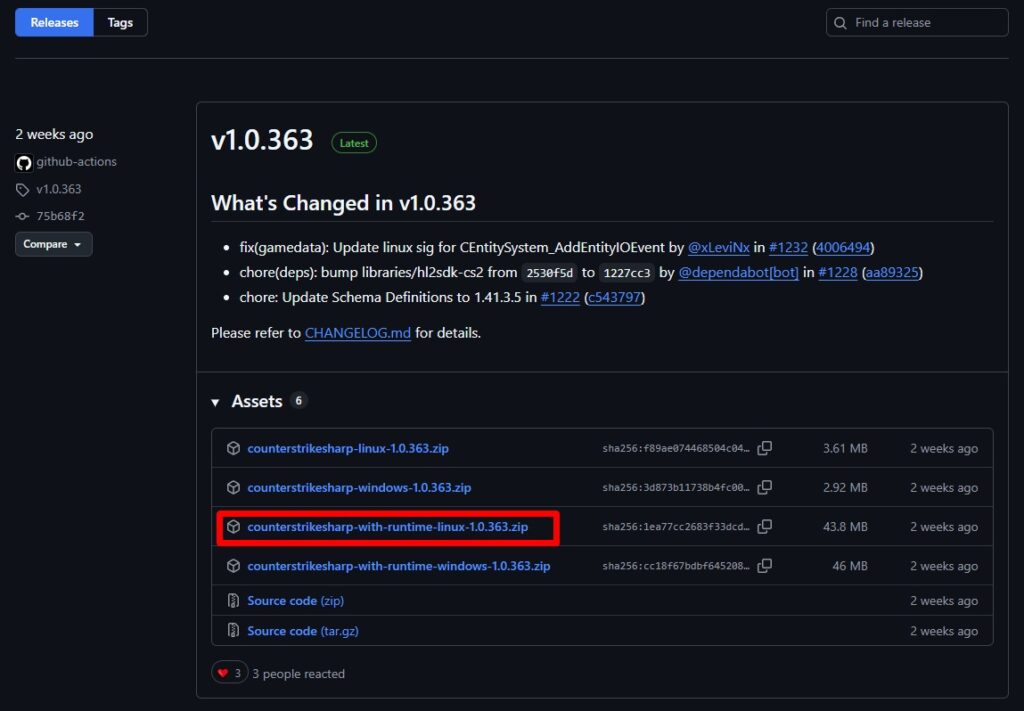Viewport: 1024px width, 711px height.
Task: Switch to the Tags tab
Action: point(120,22)
